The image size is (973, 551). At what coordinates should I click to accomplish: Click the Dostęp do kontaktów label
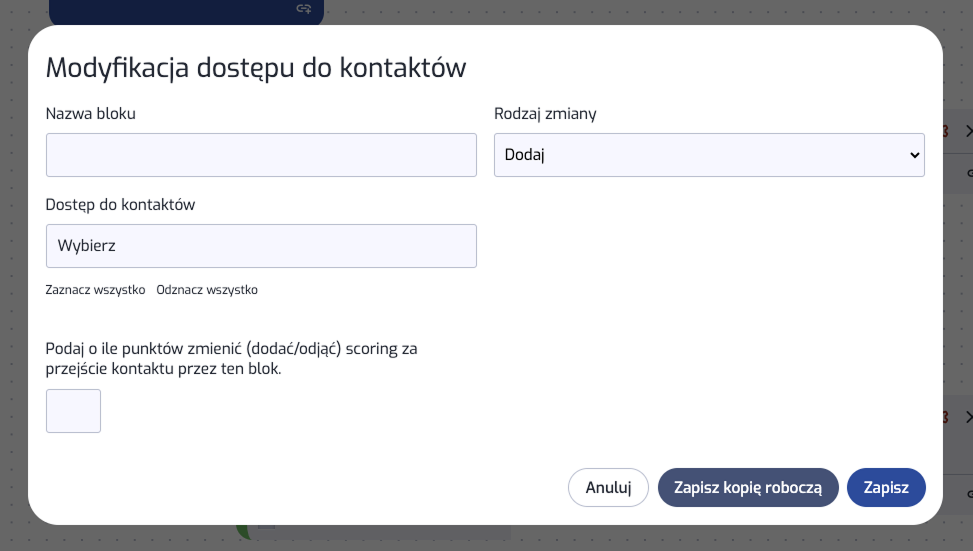tap(120, 205)
